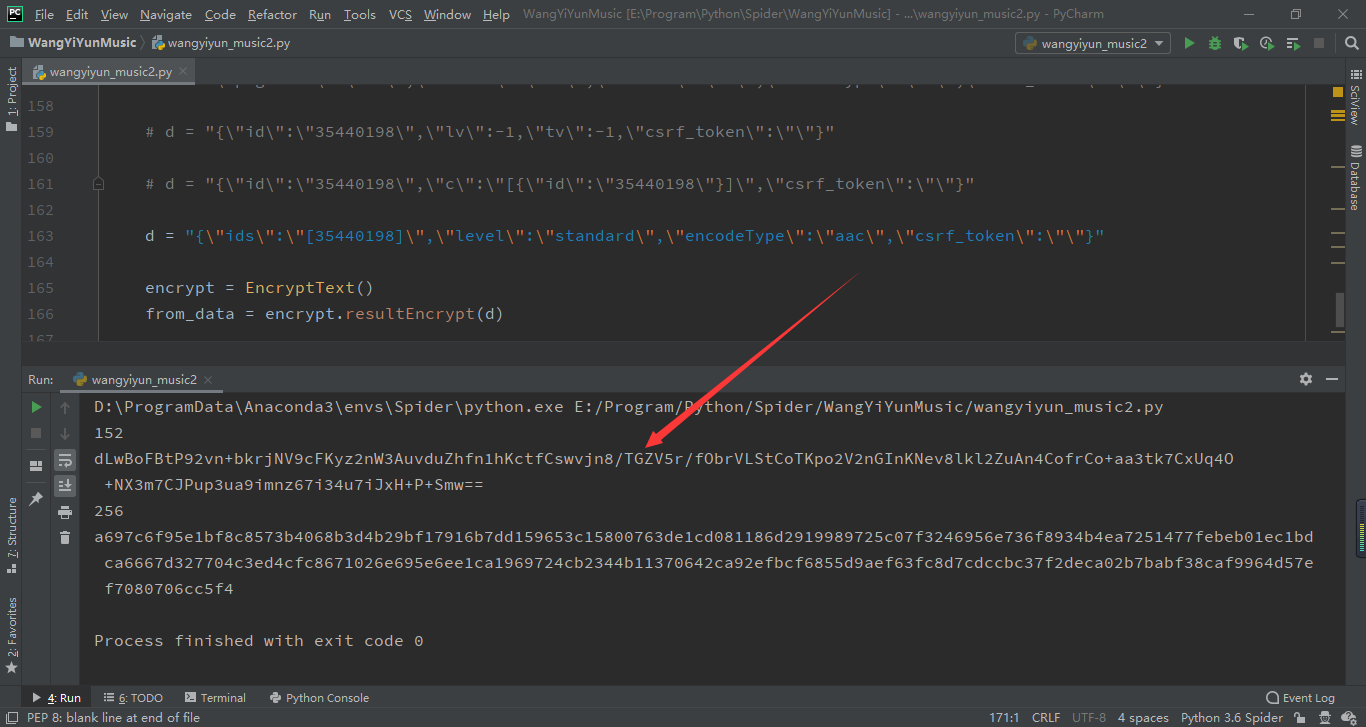Open the File menu
Image resolution: width=1366 pixels, height=727 pixels.
(x=44, y=14)
